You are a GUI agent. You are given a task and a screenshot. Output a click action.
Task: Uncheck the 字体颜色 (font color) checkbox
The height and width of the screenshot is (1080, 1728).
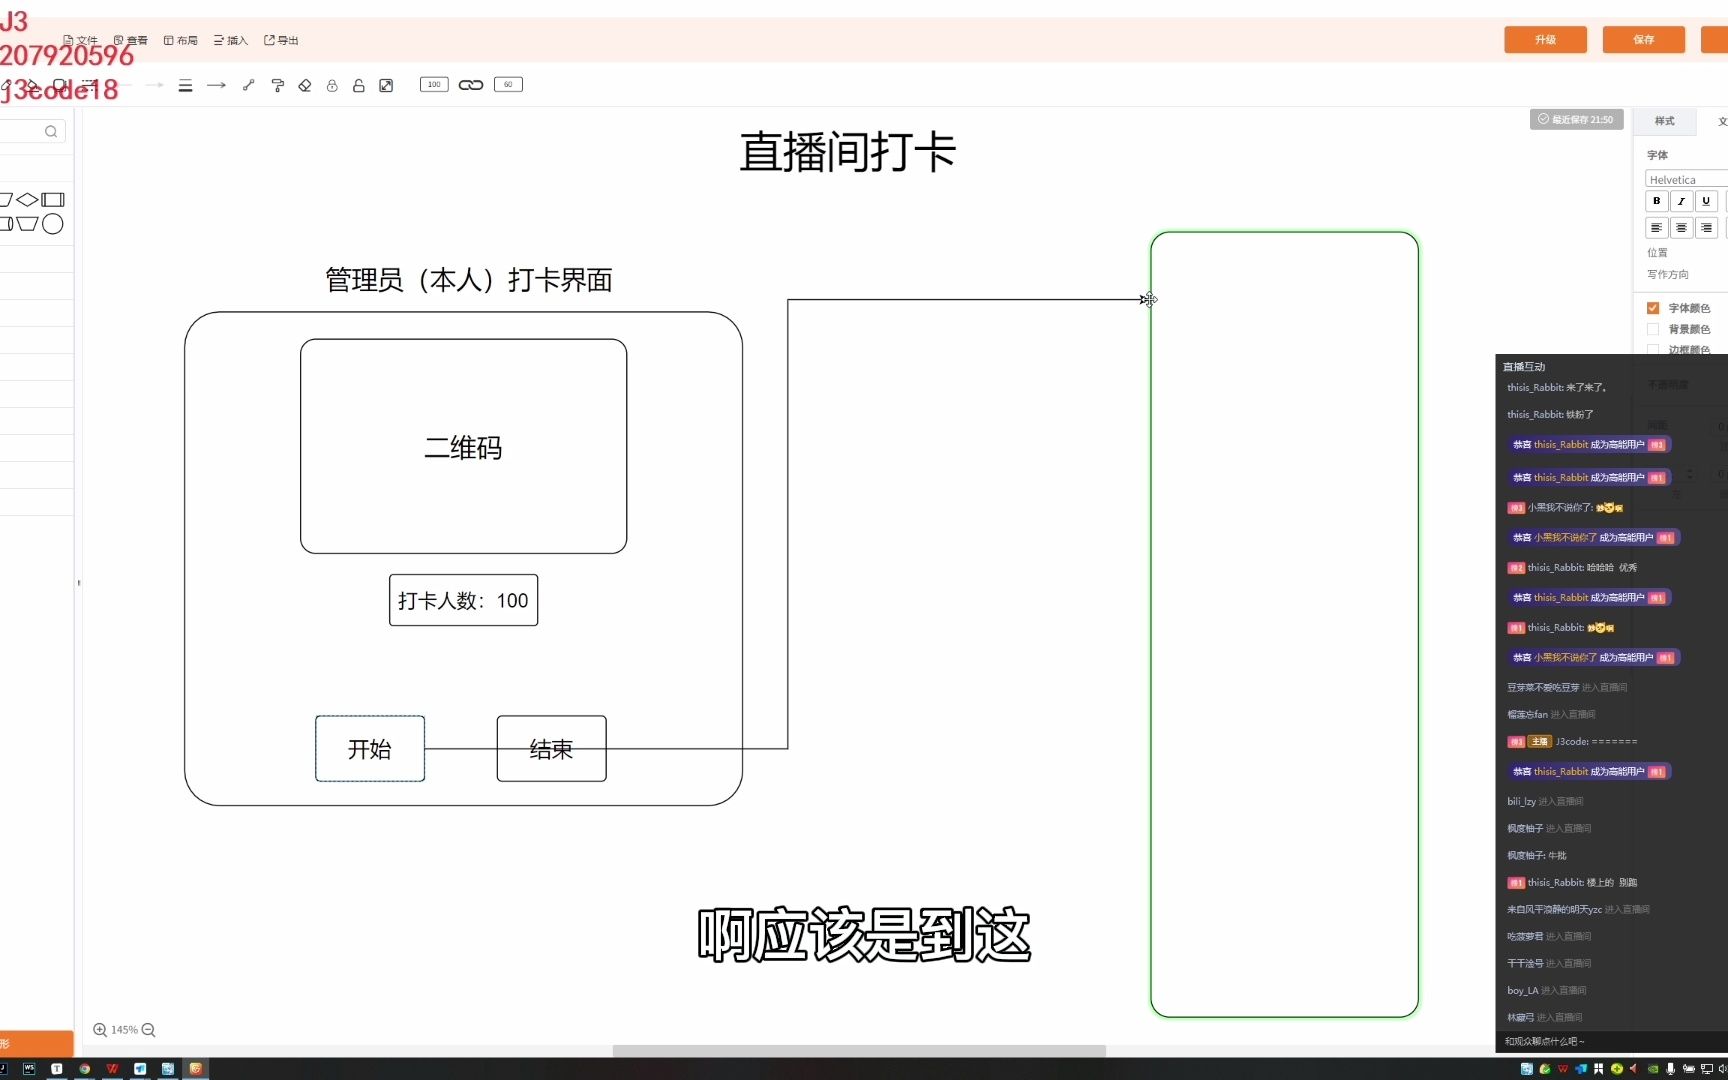click(1653, 308)
